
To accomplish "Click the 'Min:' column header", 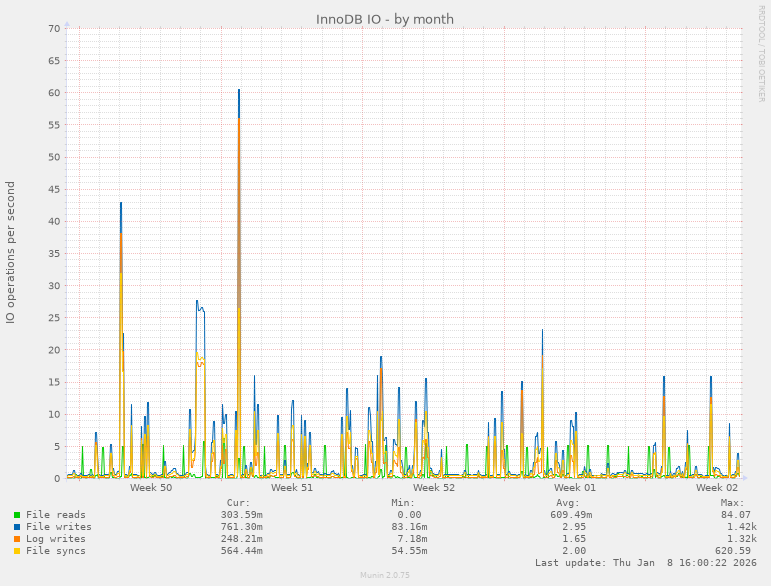I will [403, 503].
